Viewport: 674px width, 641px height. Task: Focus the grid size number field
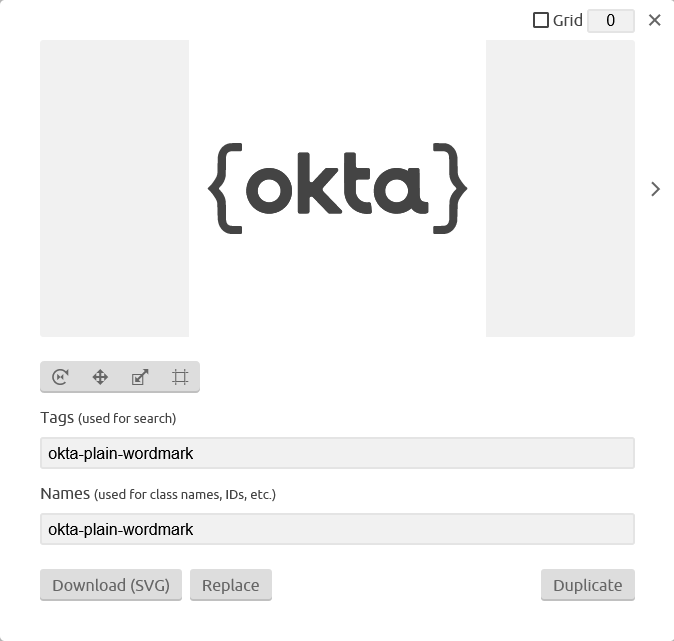tap(611, 21)
